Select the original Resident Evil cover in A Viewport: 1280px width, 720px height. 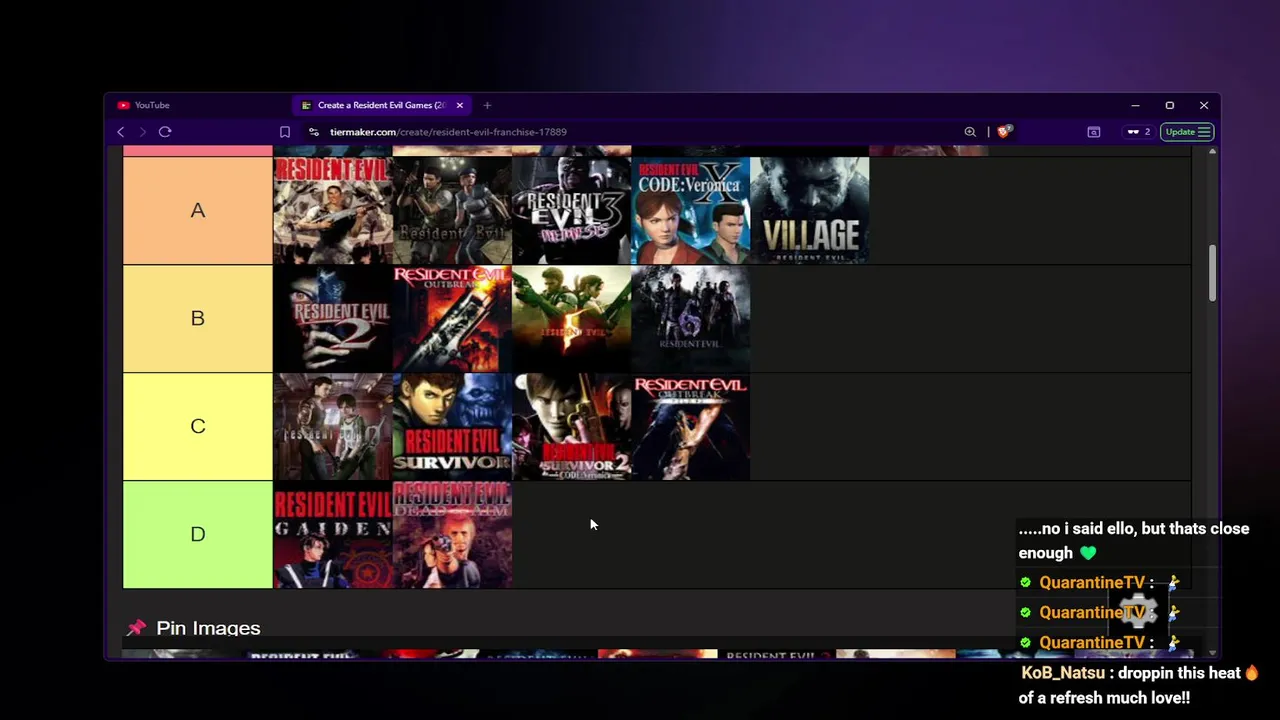[x=333, y=210]
